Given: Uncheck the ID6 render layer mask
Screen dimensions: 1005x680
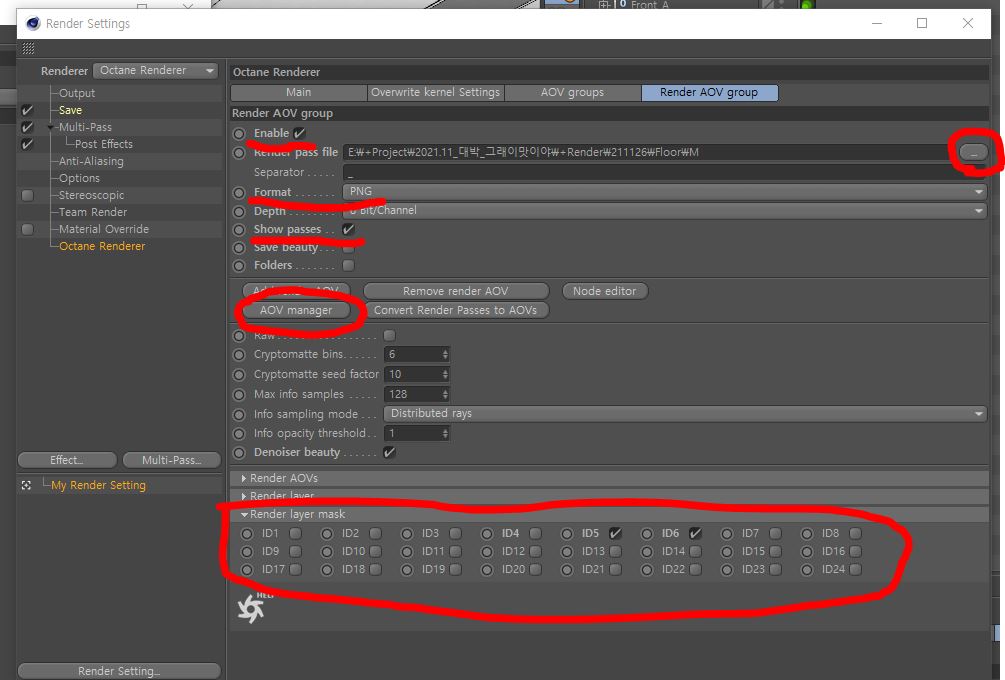Looking at the screenshot, I should pyautogui.click(x=695, y=533).
